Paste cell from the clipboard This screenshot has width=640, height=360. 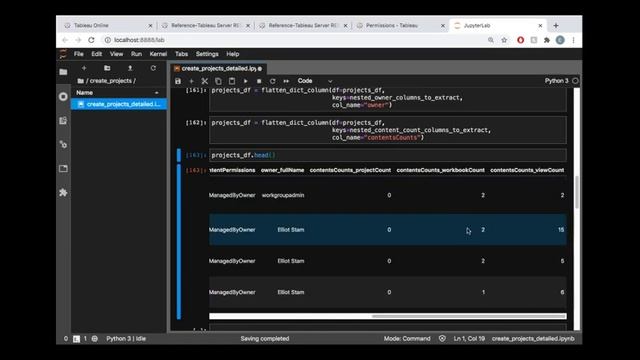[232, 81]
